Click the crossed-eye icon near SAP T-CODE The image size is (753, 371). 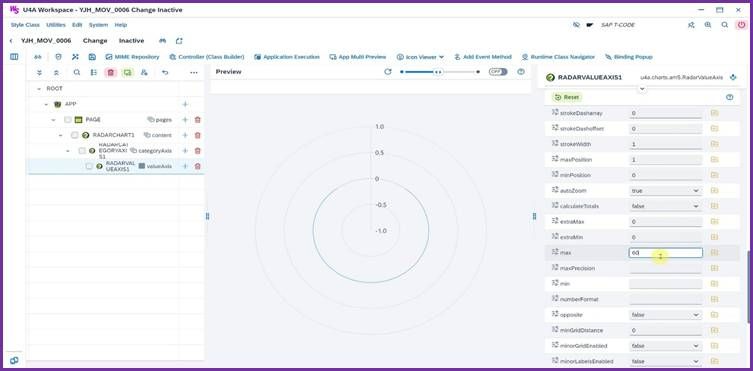576,25
